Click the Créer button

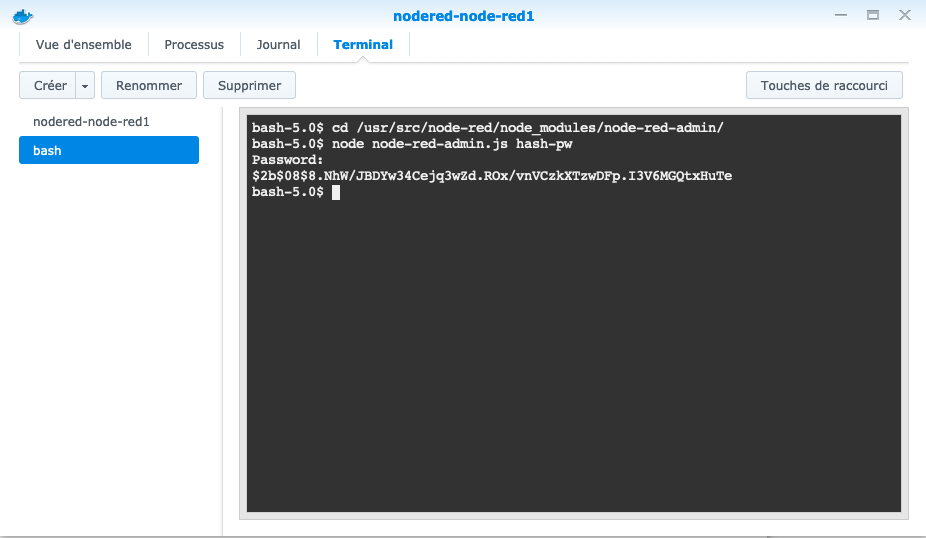point(48,86)
